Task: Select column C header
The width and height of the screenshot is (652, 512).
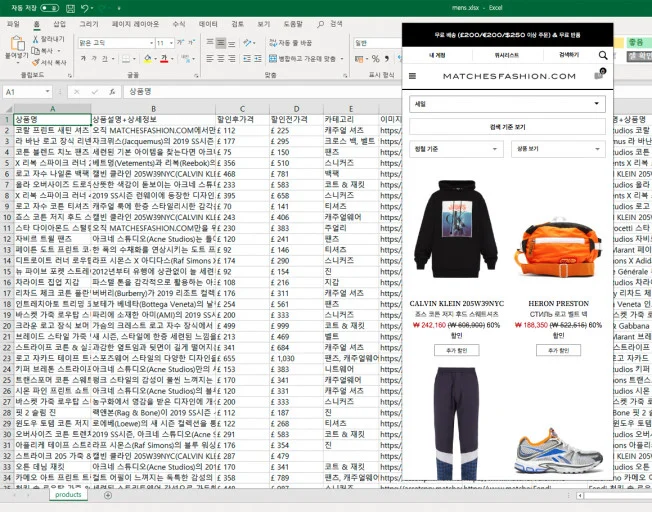Action: 242,109
